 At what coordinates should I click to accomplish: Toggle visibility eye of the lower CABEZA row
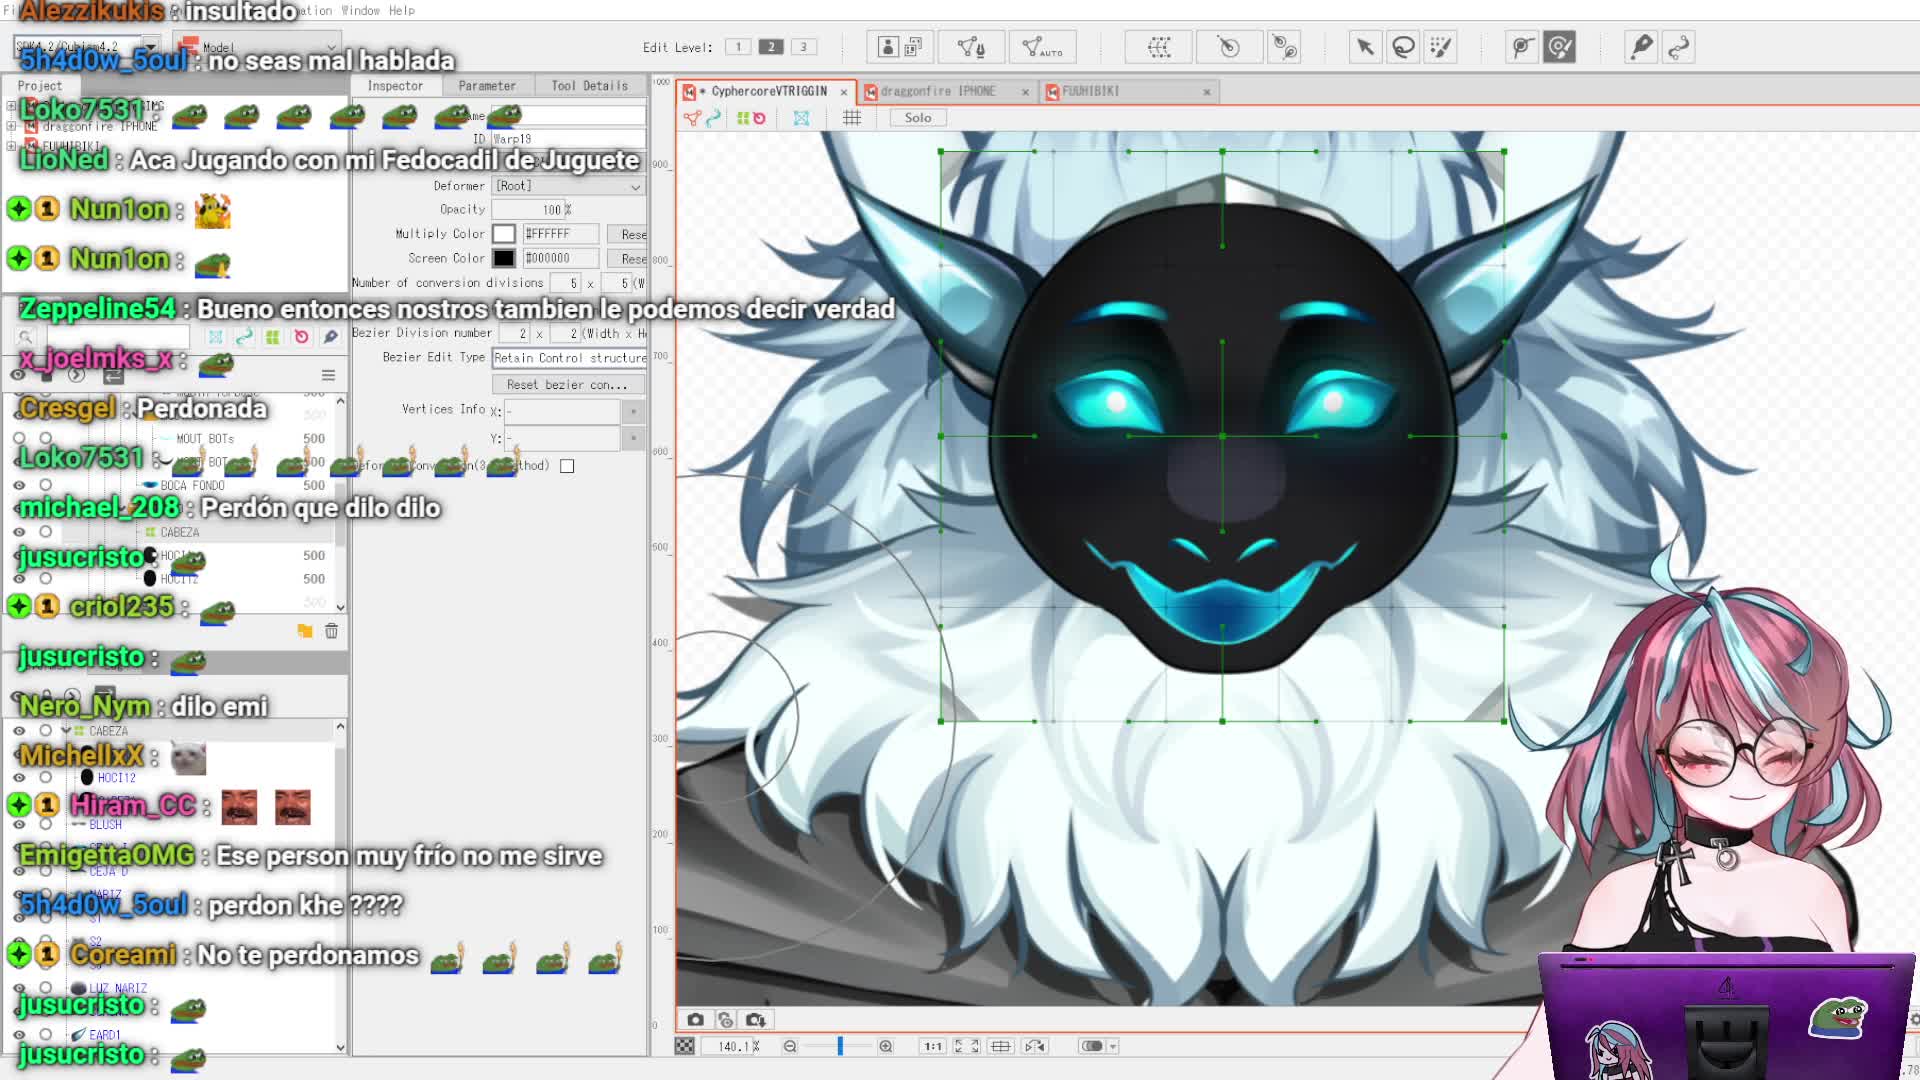point(19,731)
